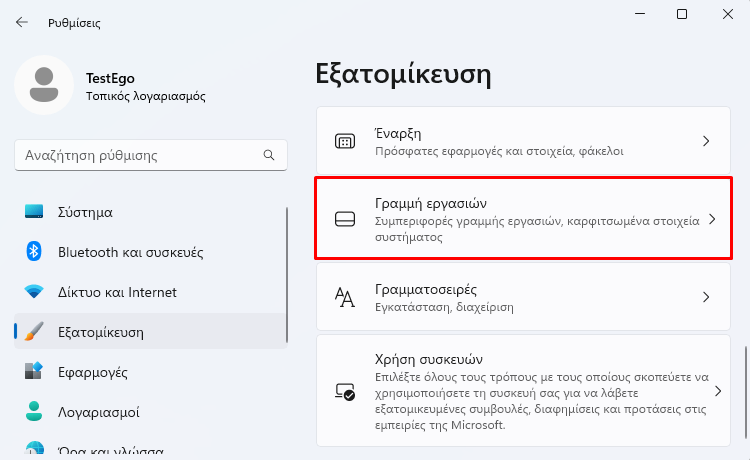
Task: Click the Wi-Fi network icon
Action: [35, 292]
